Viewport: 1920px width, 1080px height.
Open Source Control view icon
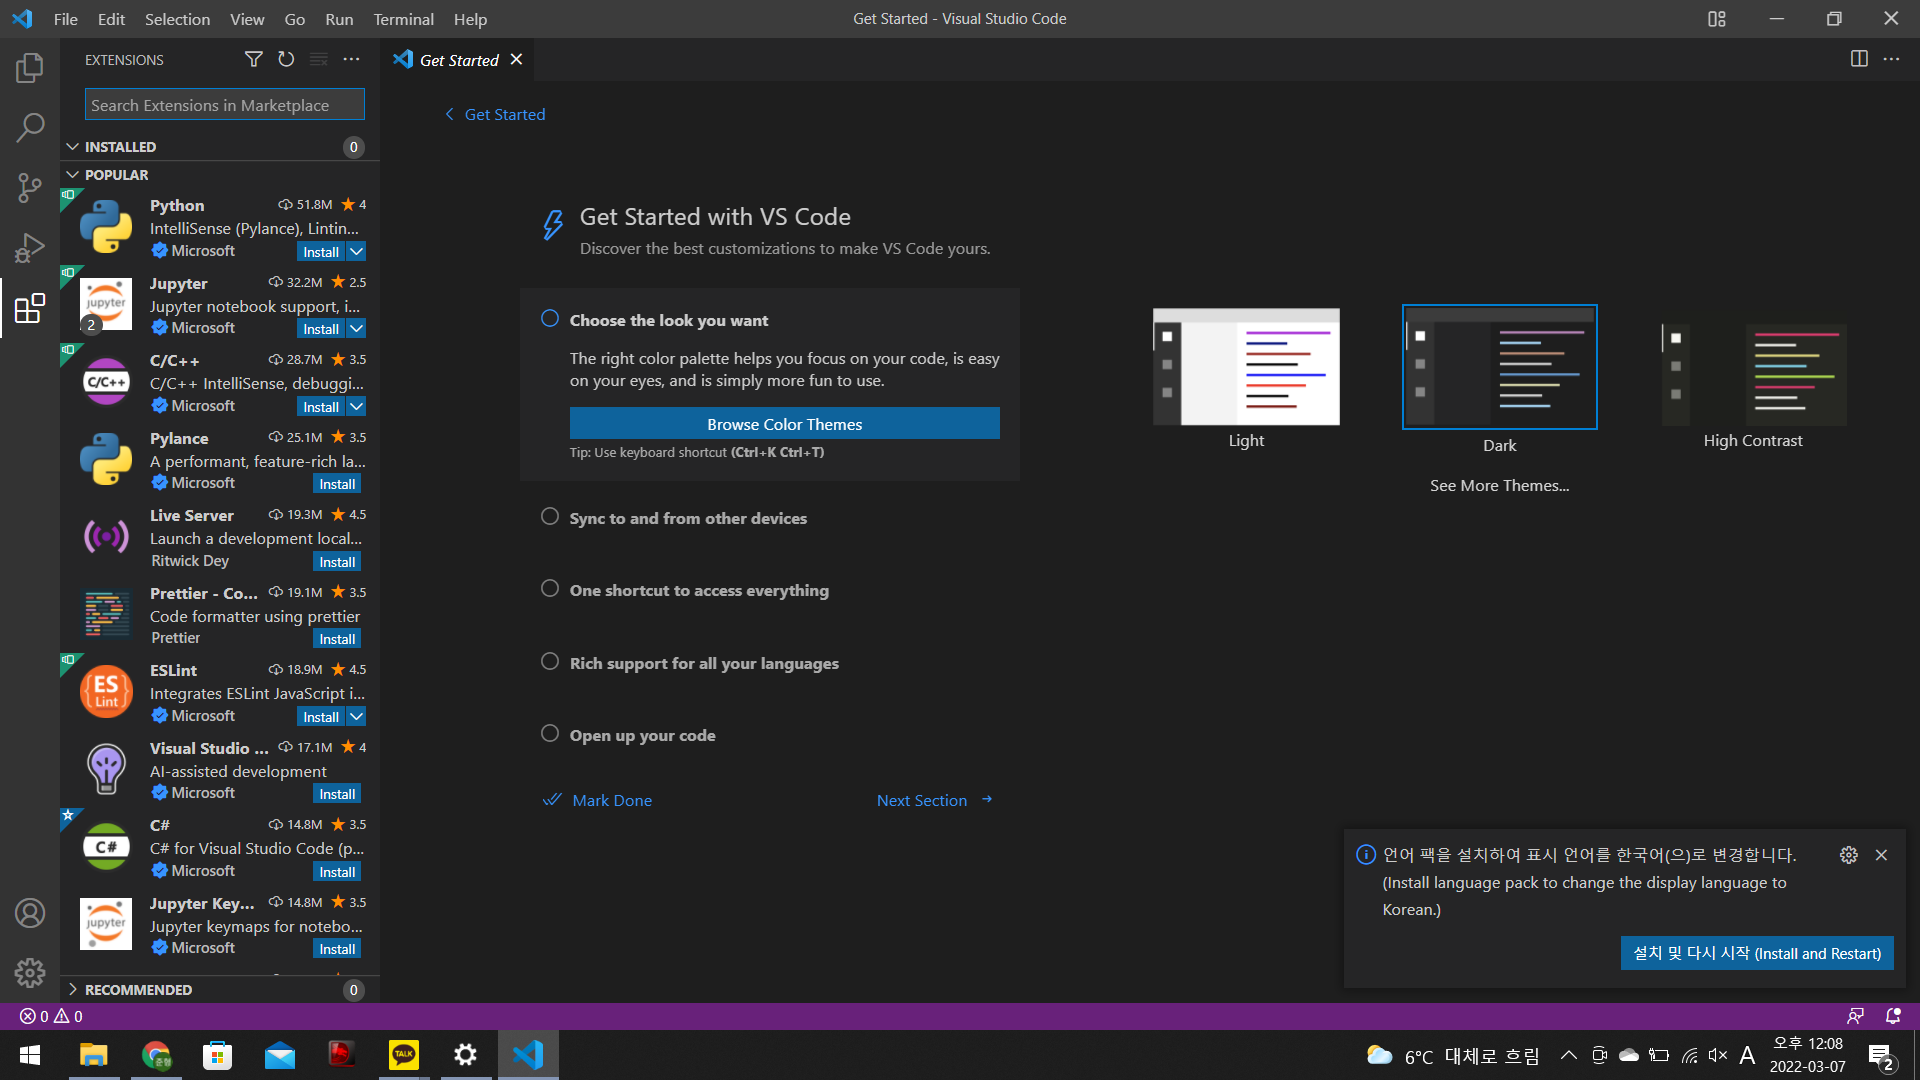tap(30, 187)
